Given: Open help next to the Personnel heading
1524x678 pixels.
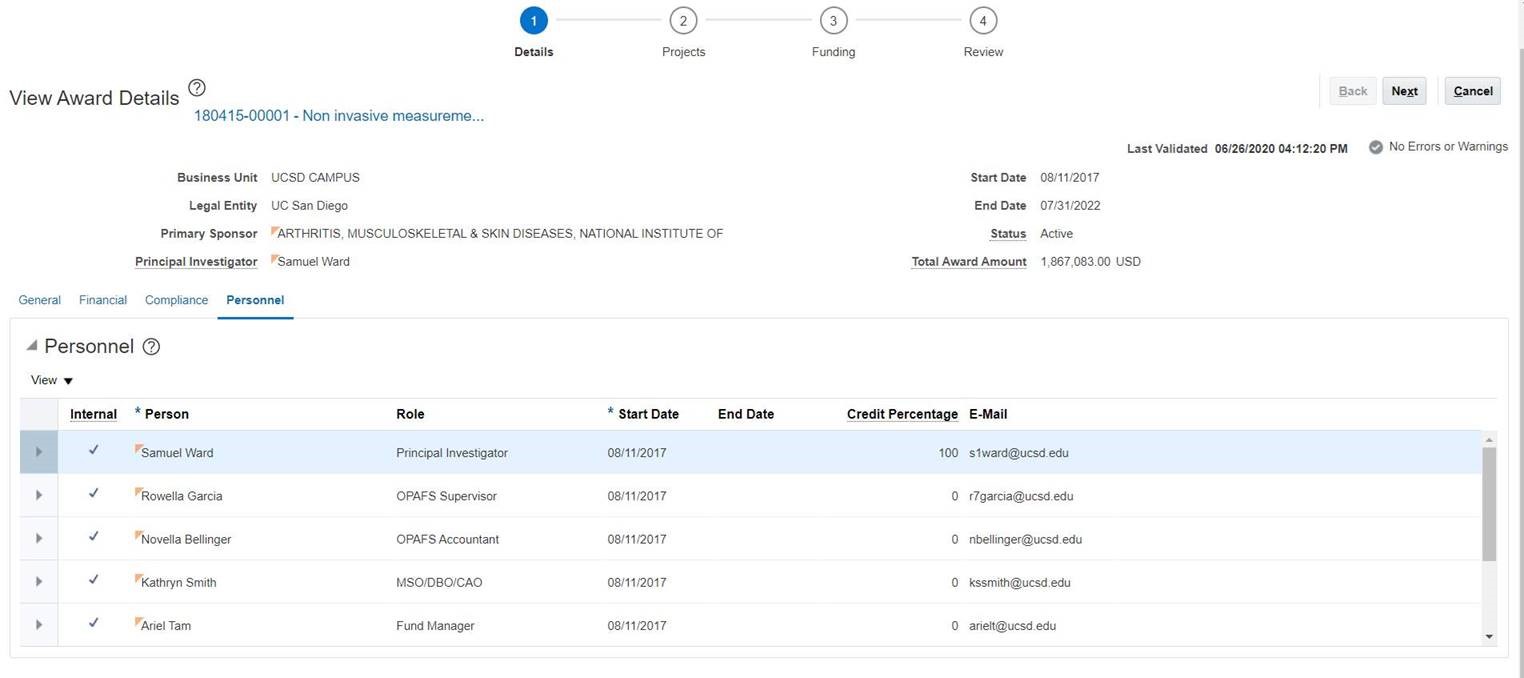Looking at the screenshot, I should 151,346.
